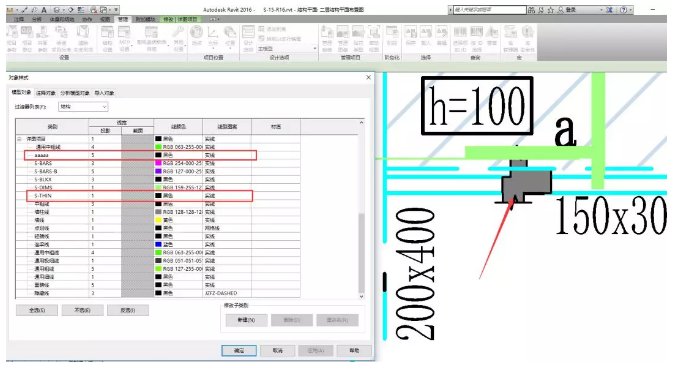Open the 附加模块 ribbon tab

145,19
